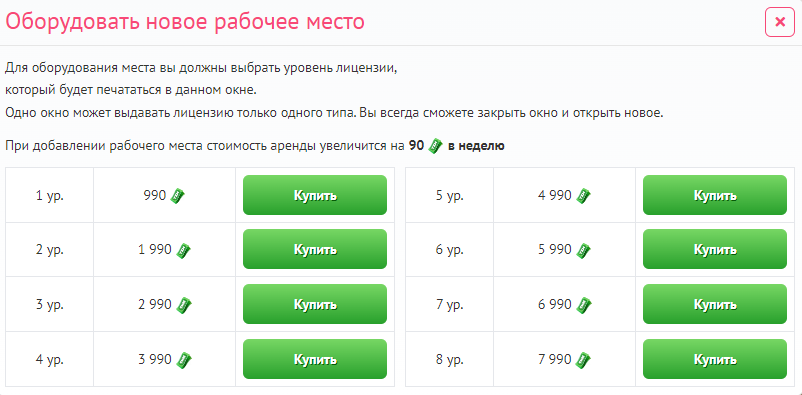Click the money icon beside 1 990 price

click(x=183, y=251)
